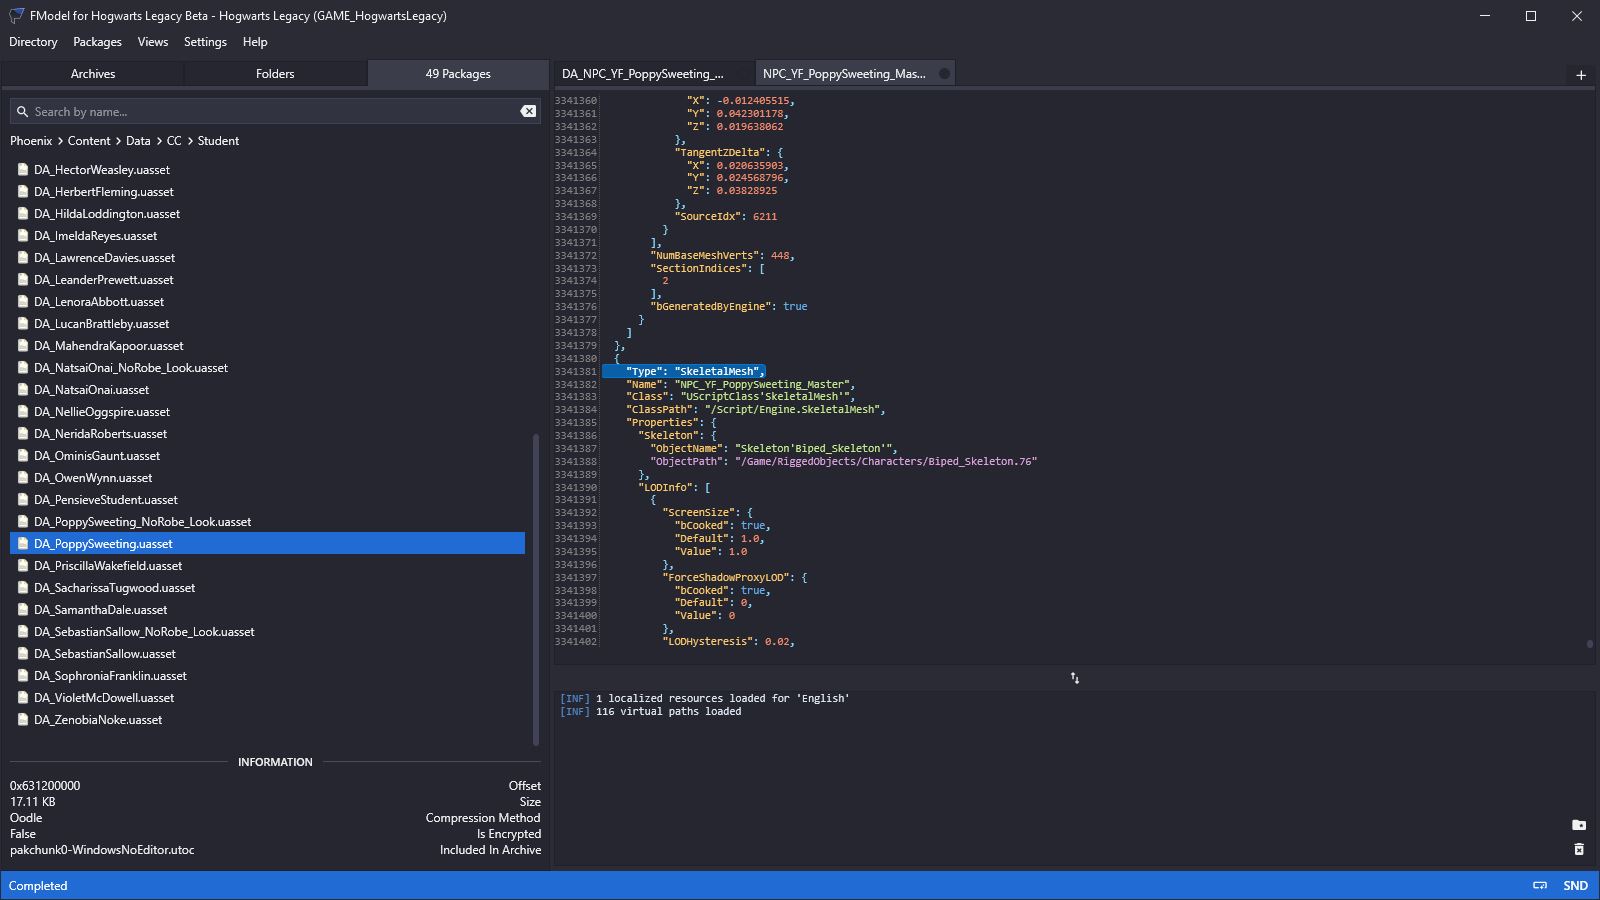Go to Data in the breadcrumb
The image size is (1600, 900).
[138, 141]
